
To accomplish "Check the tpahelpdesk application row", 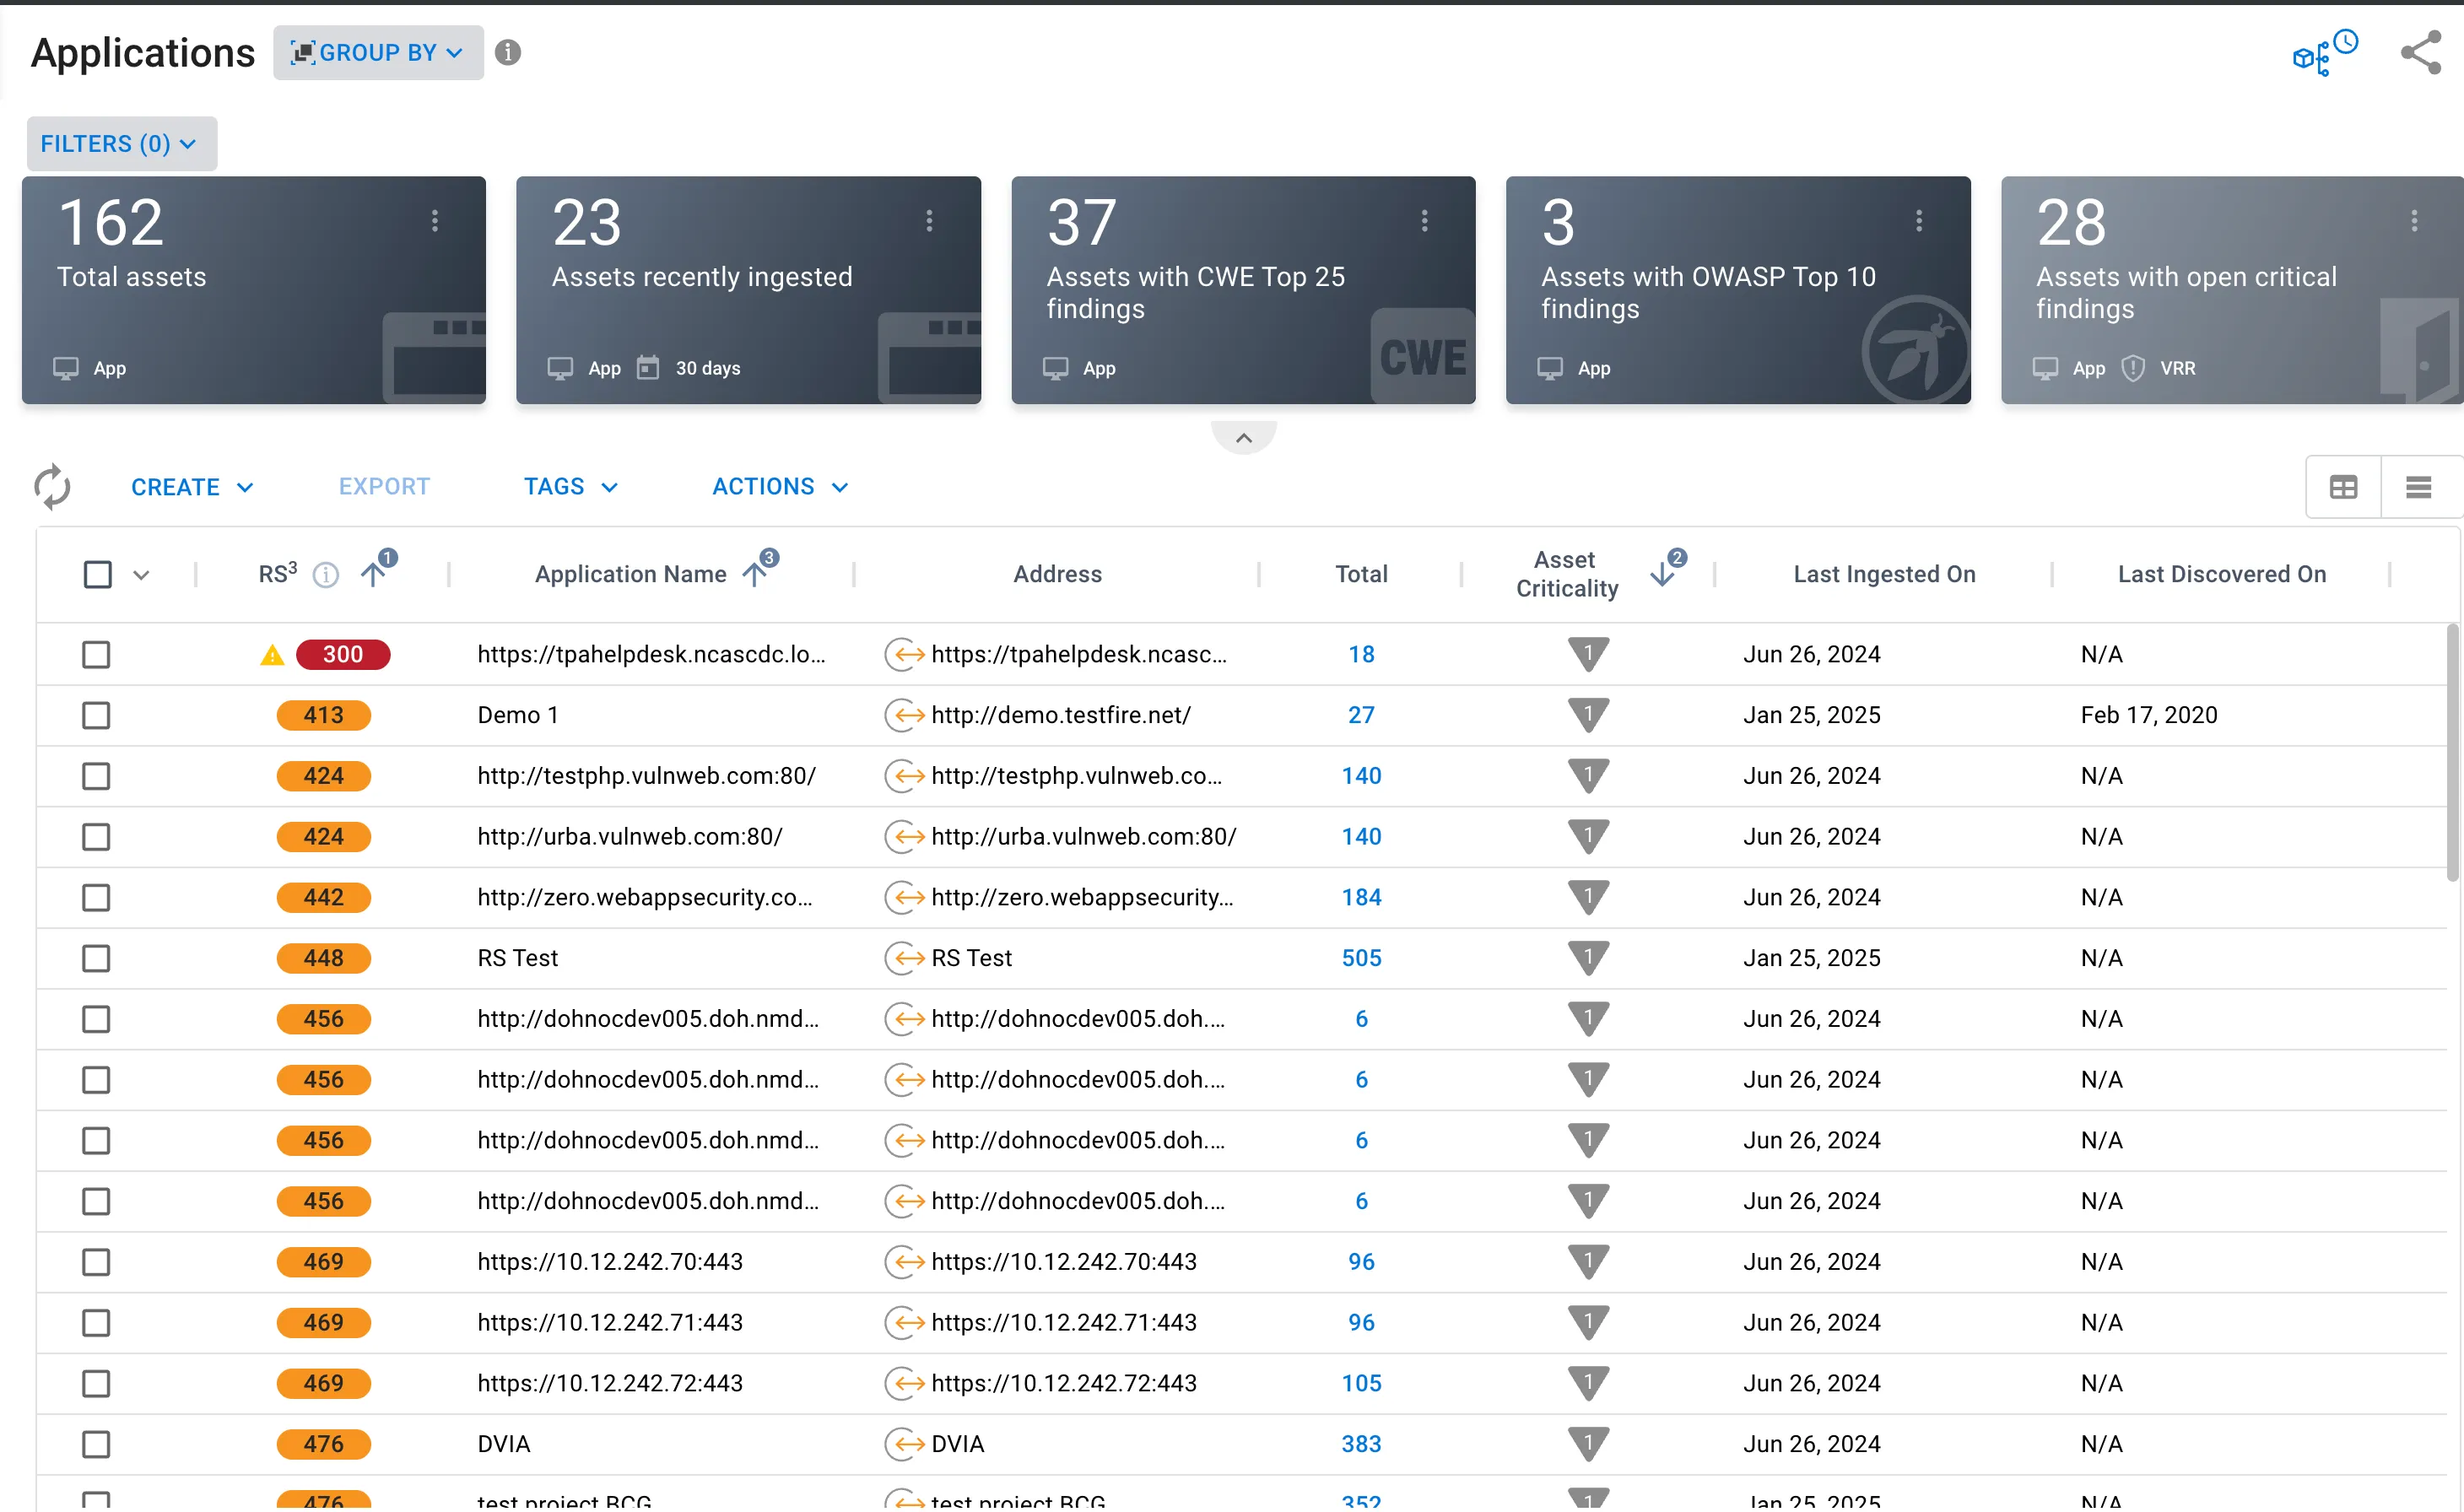I will 96,654.
